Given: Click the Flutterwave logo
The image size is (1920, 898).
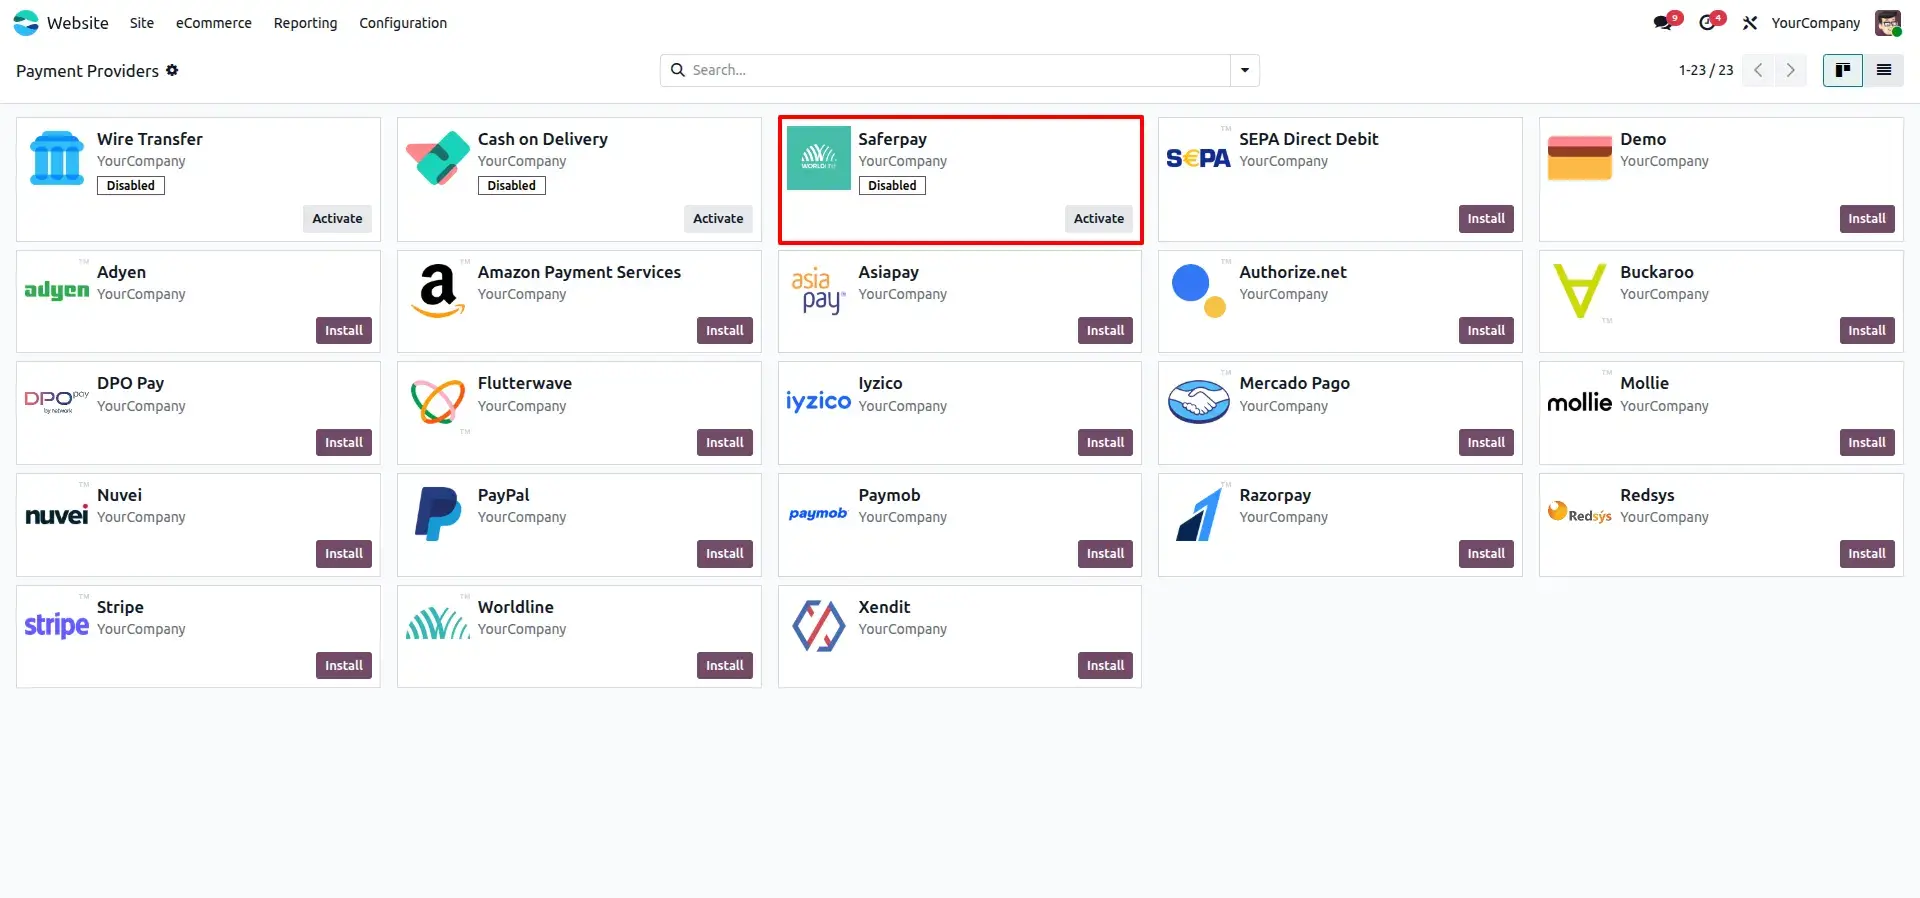Looking at the screenshot, I should (x=438, y=401).
